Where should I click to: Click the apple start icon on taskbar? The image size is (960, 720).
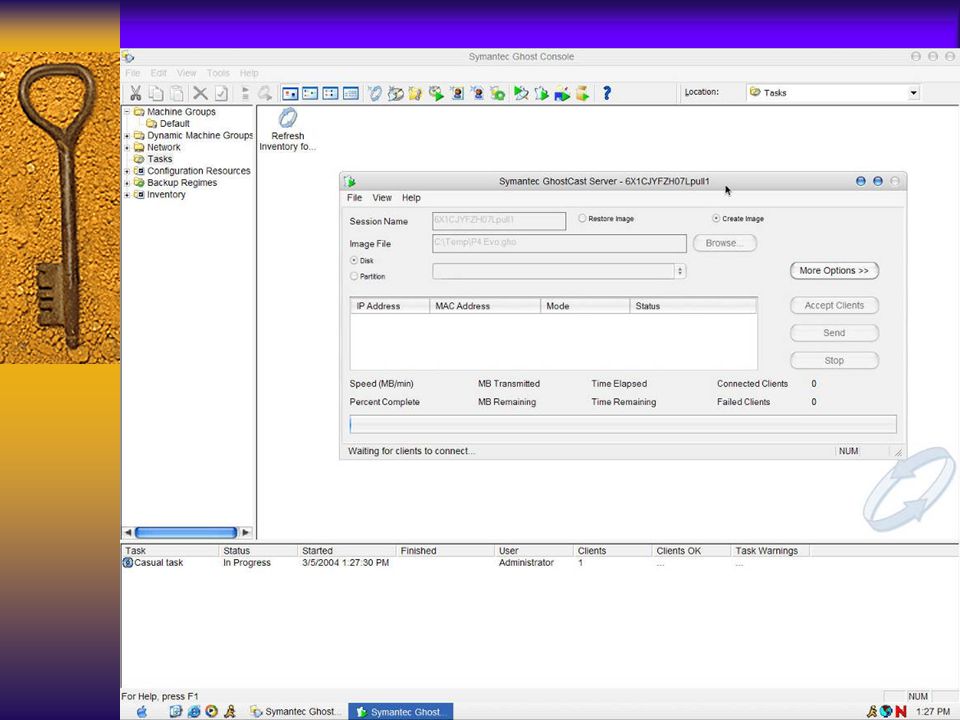coord(142,711)
